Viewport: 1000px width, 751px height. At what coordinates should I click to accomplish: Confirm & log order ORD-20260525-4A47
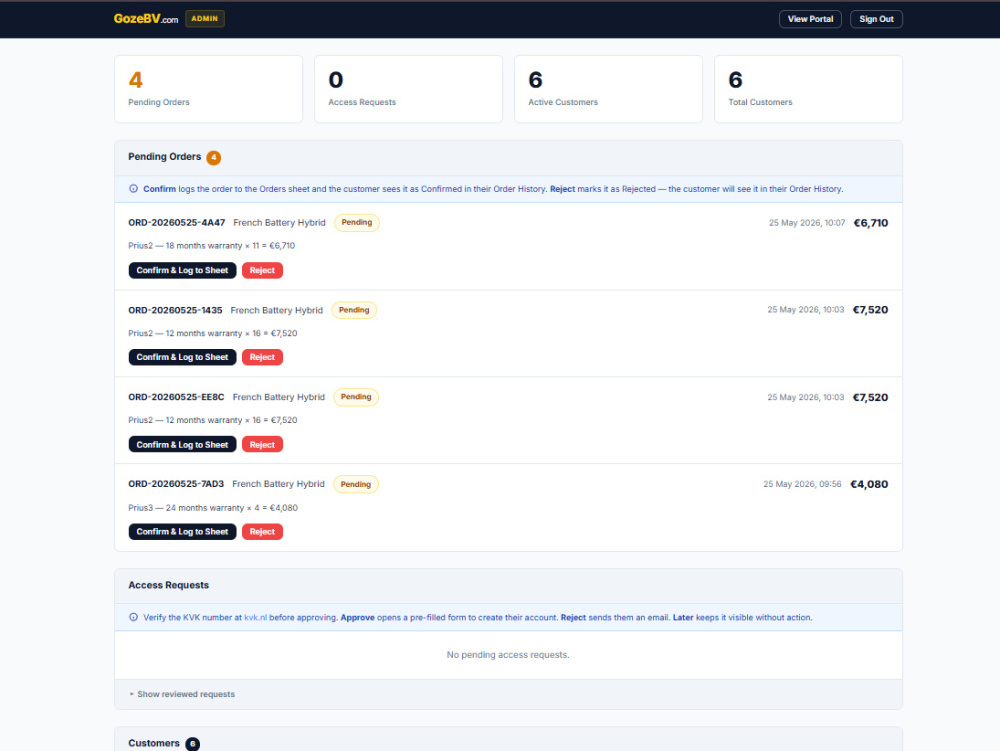[x=182, y=270]
